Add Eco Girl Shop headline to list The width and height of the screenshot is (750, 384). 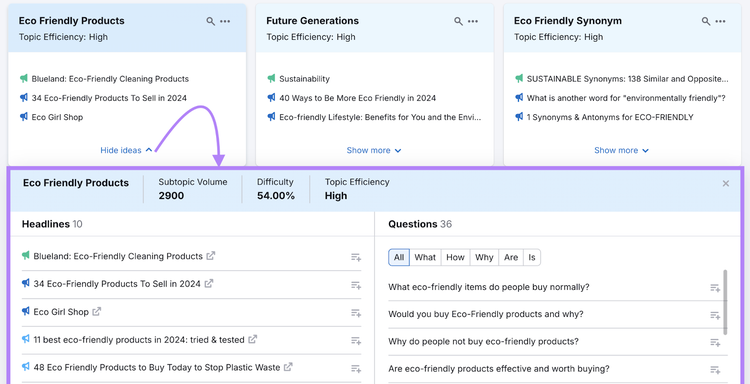[x=356, y=313]
